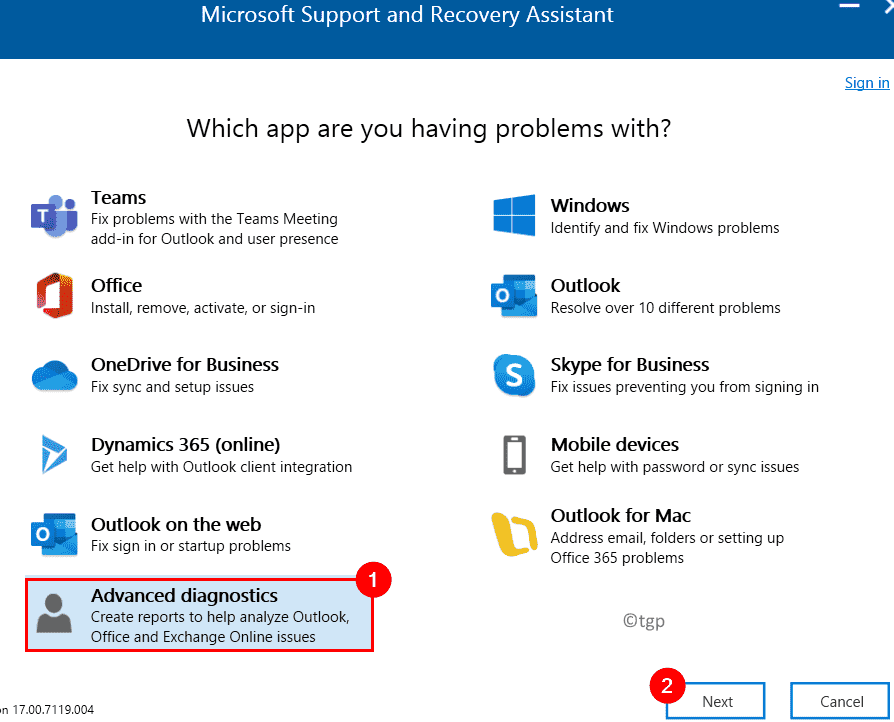Pick the OneDrive for Business cloud icon
Screen dimensions: 894x722
tap(54, 375)
